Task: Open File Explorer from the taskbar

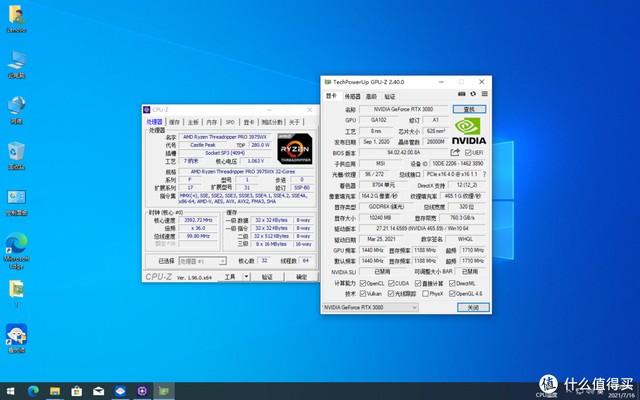Action: tap(55, 391)
